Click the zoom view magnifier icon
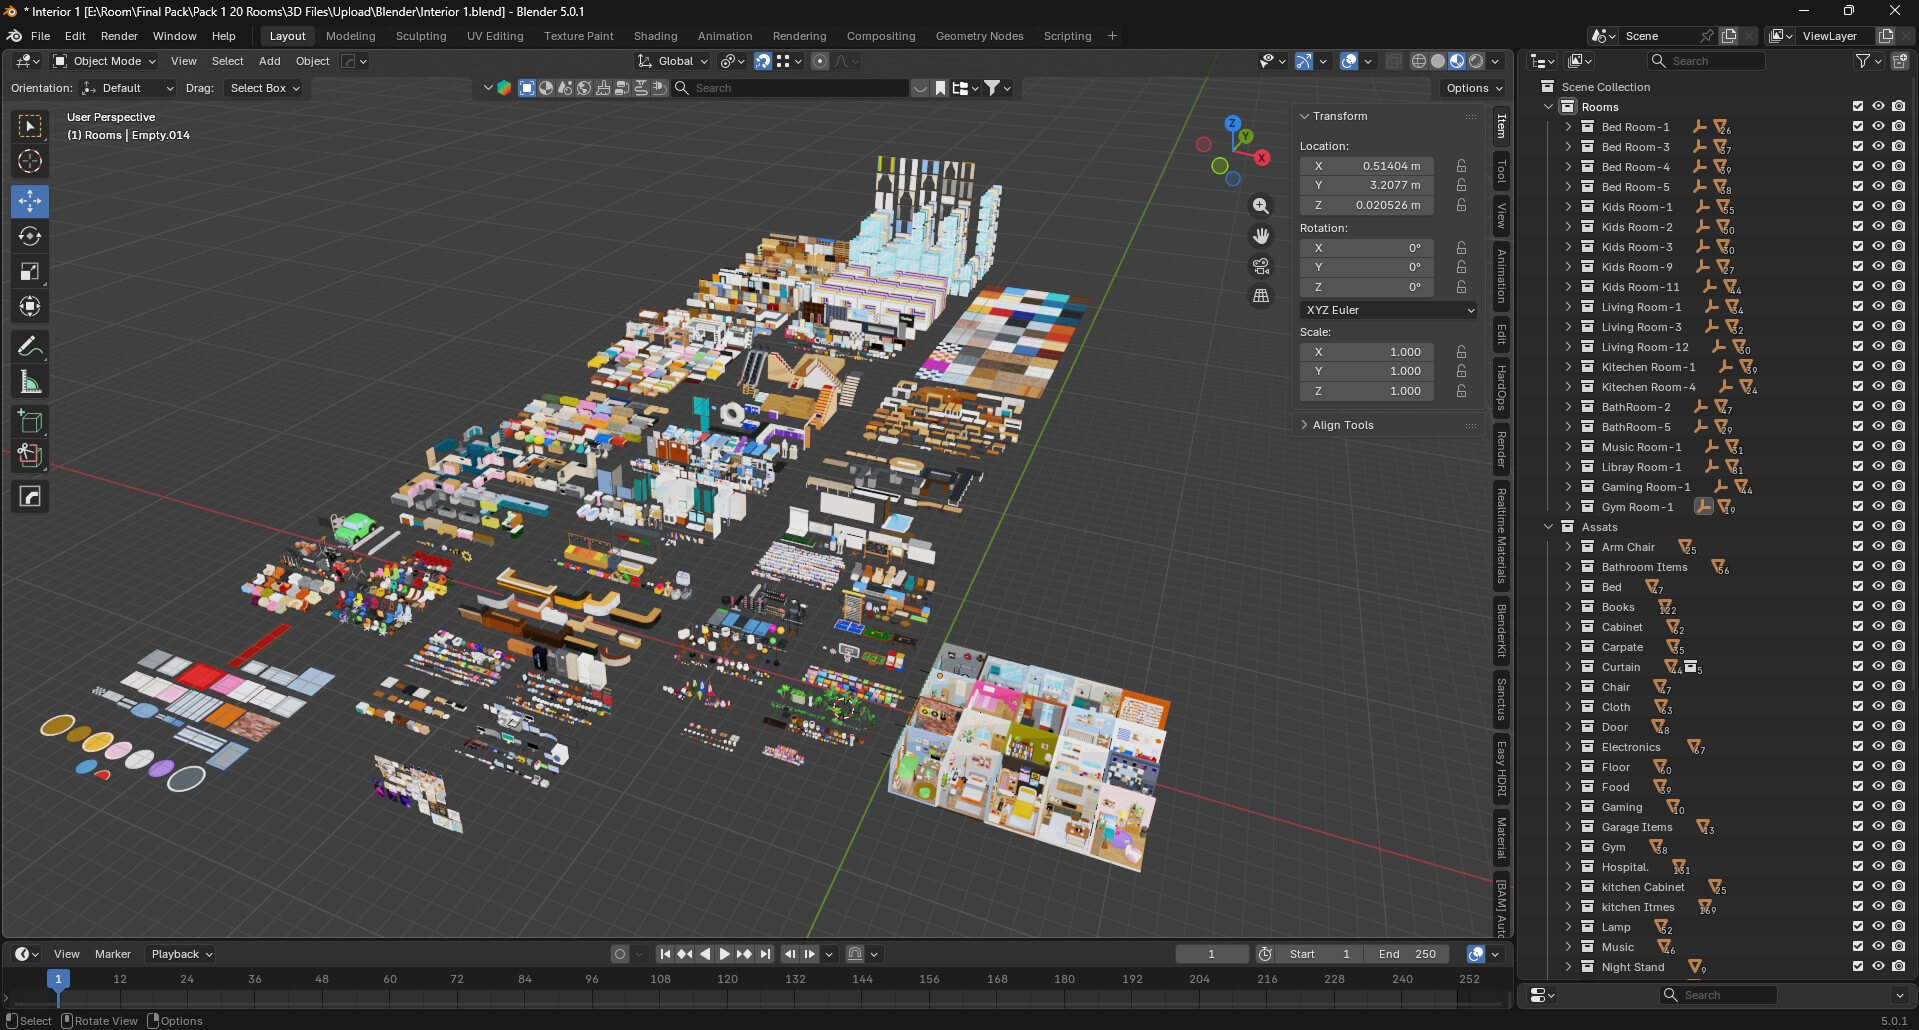The width and height of the screenshot is (1919, 1030). click(1261, 206)
